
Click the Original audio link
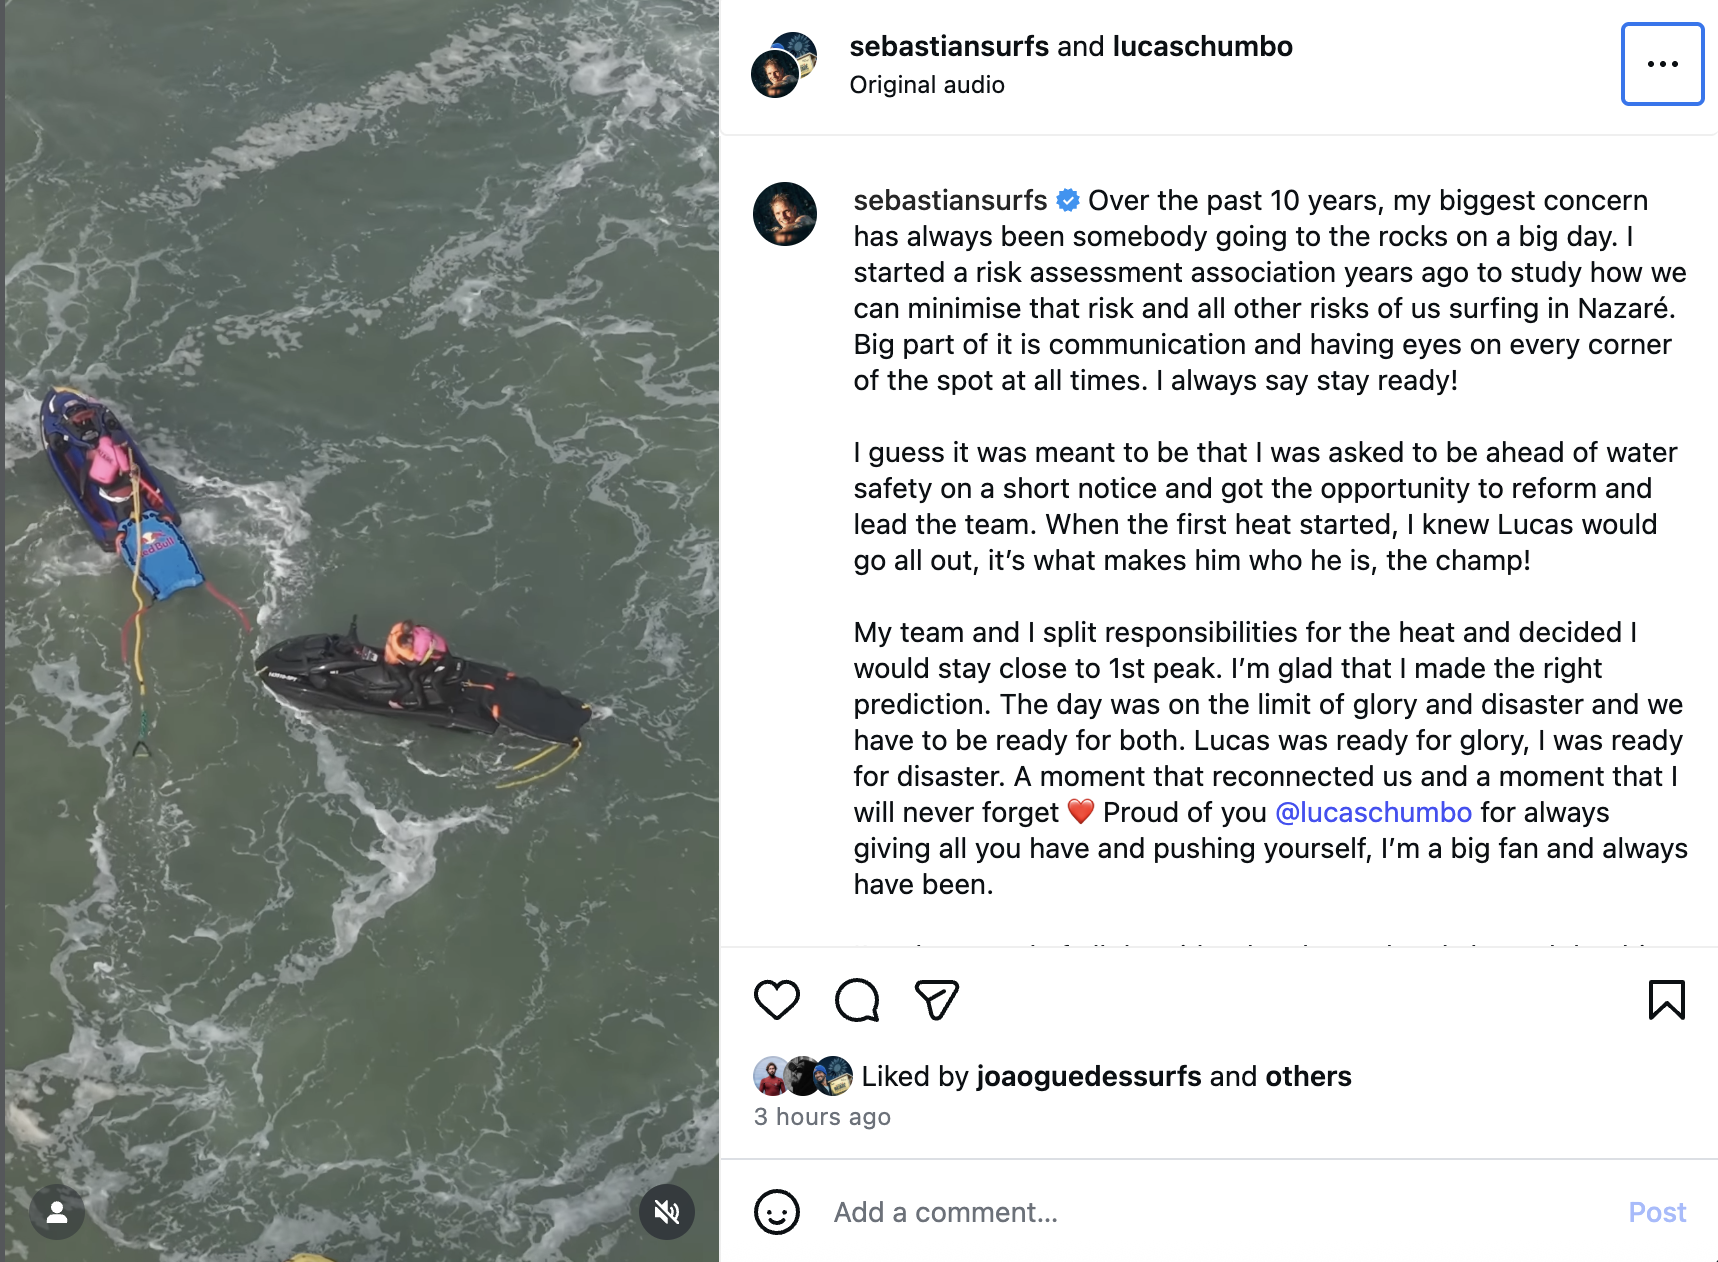[927, 85]
